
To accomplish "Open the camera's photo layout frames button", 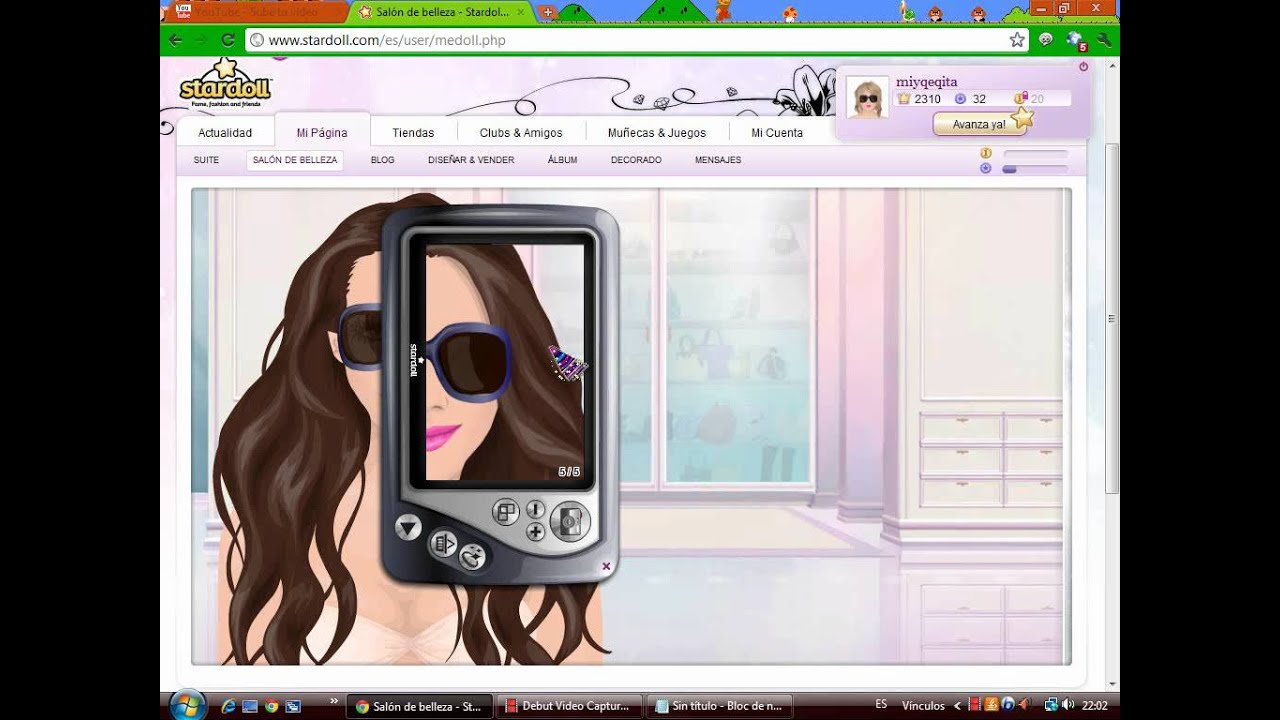I will pyautogui.click(x=507, y=513).
